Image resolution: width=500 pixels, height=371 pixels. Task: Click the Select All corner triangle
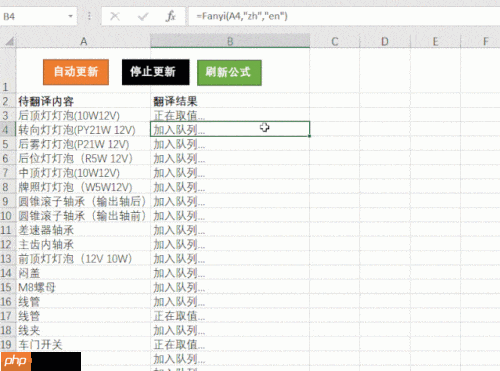[9, 42]
